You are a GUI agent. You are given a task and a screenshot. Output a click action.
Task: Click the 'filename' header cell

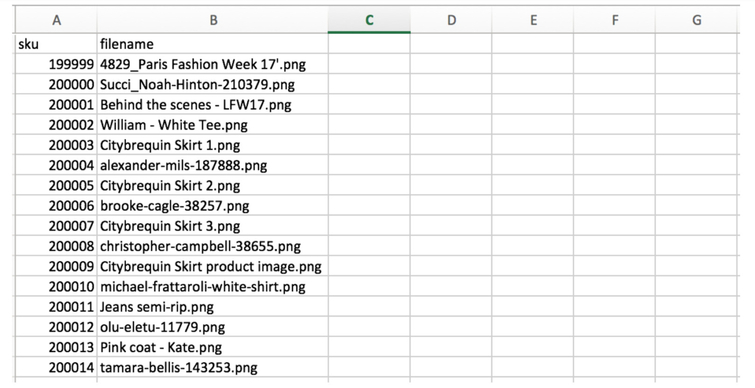(213, 44)
